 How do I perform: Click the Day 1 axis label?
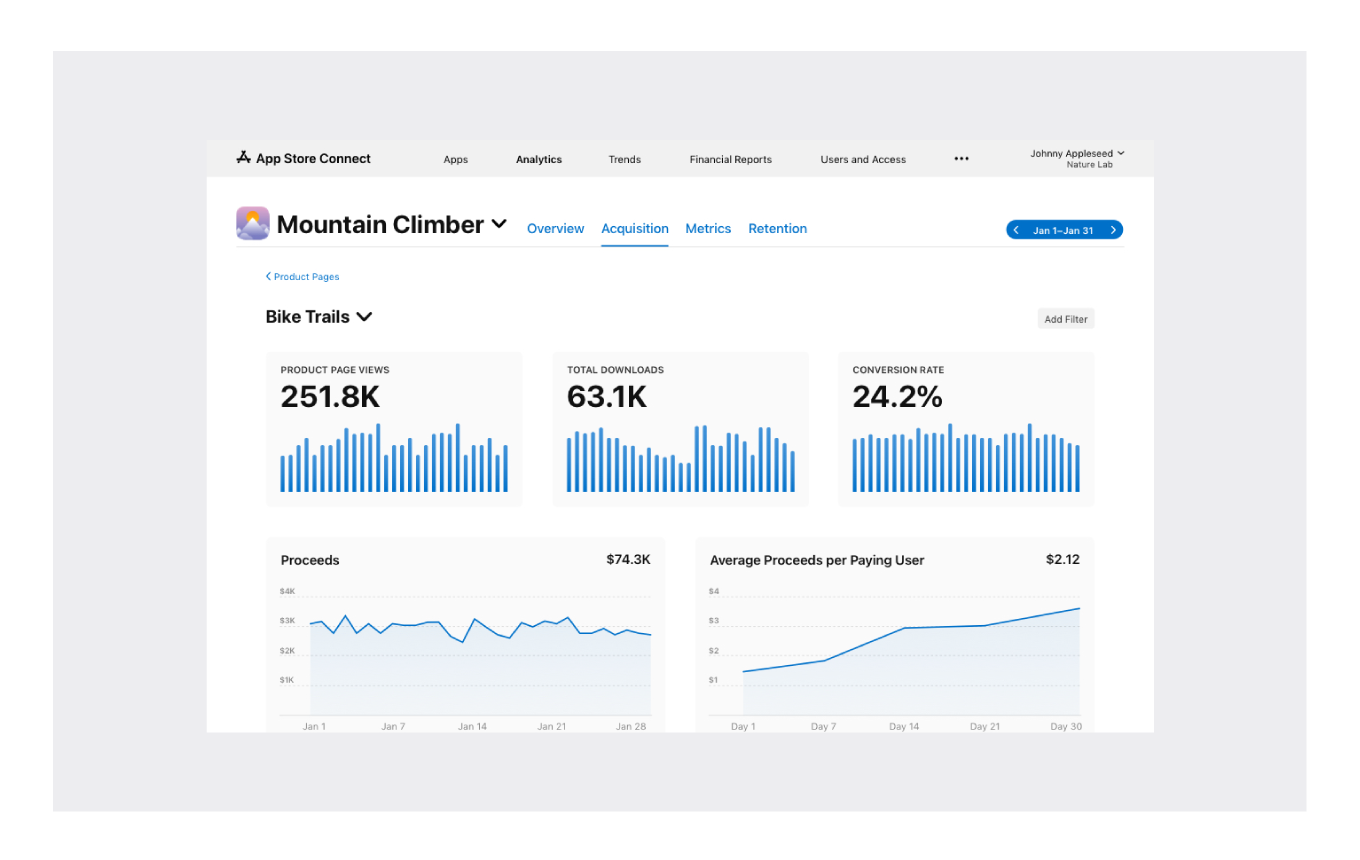pyautogui.click(x=743, y=727)
